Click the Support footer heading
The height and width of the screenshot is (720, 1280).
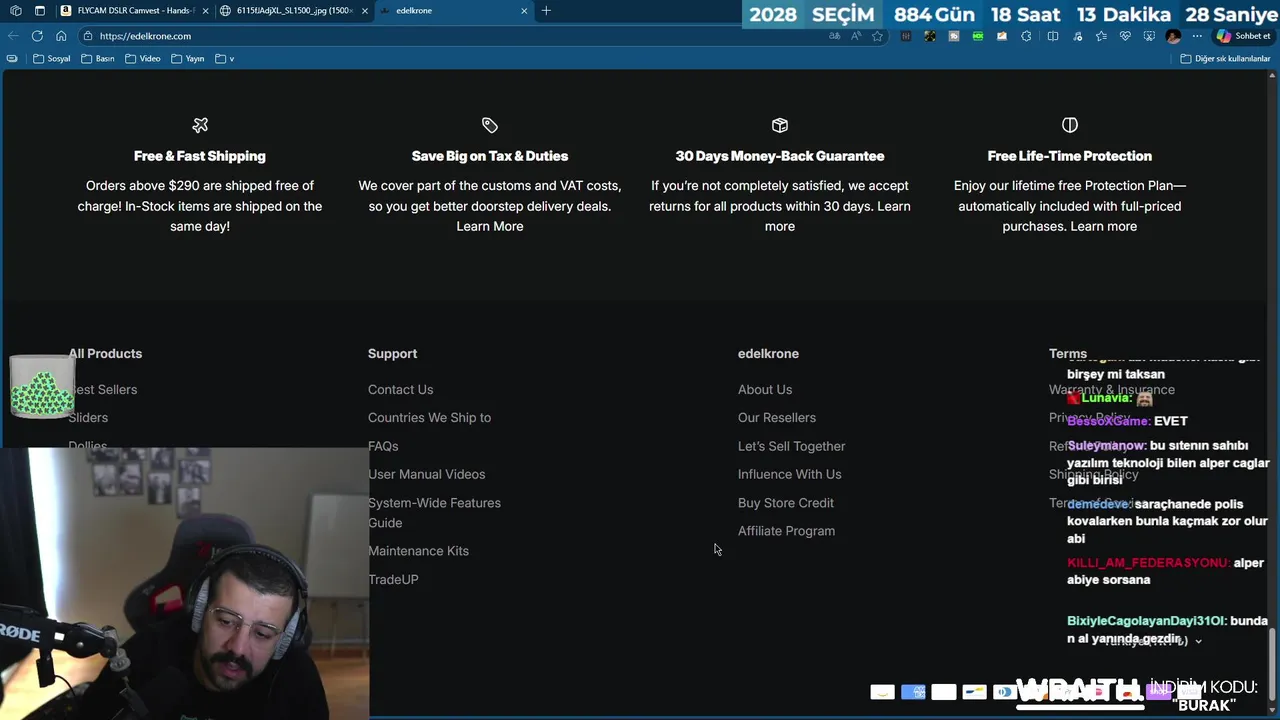pos(392,354)
